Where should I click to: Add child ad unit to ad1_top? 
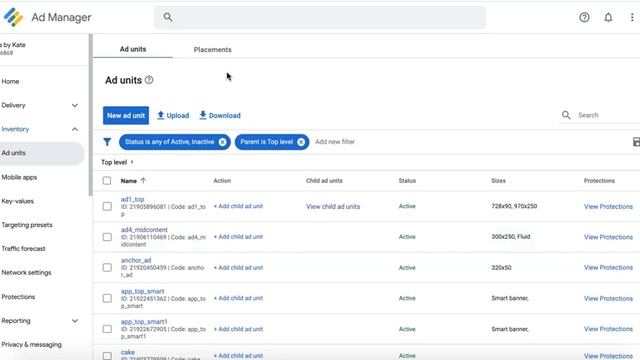point(238,206)
